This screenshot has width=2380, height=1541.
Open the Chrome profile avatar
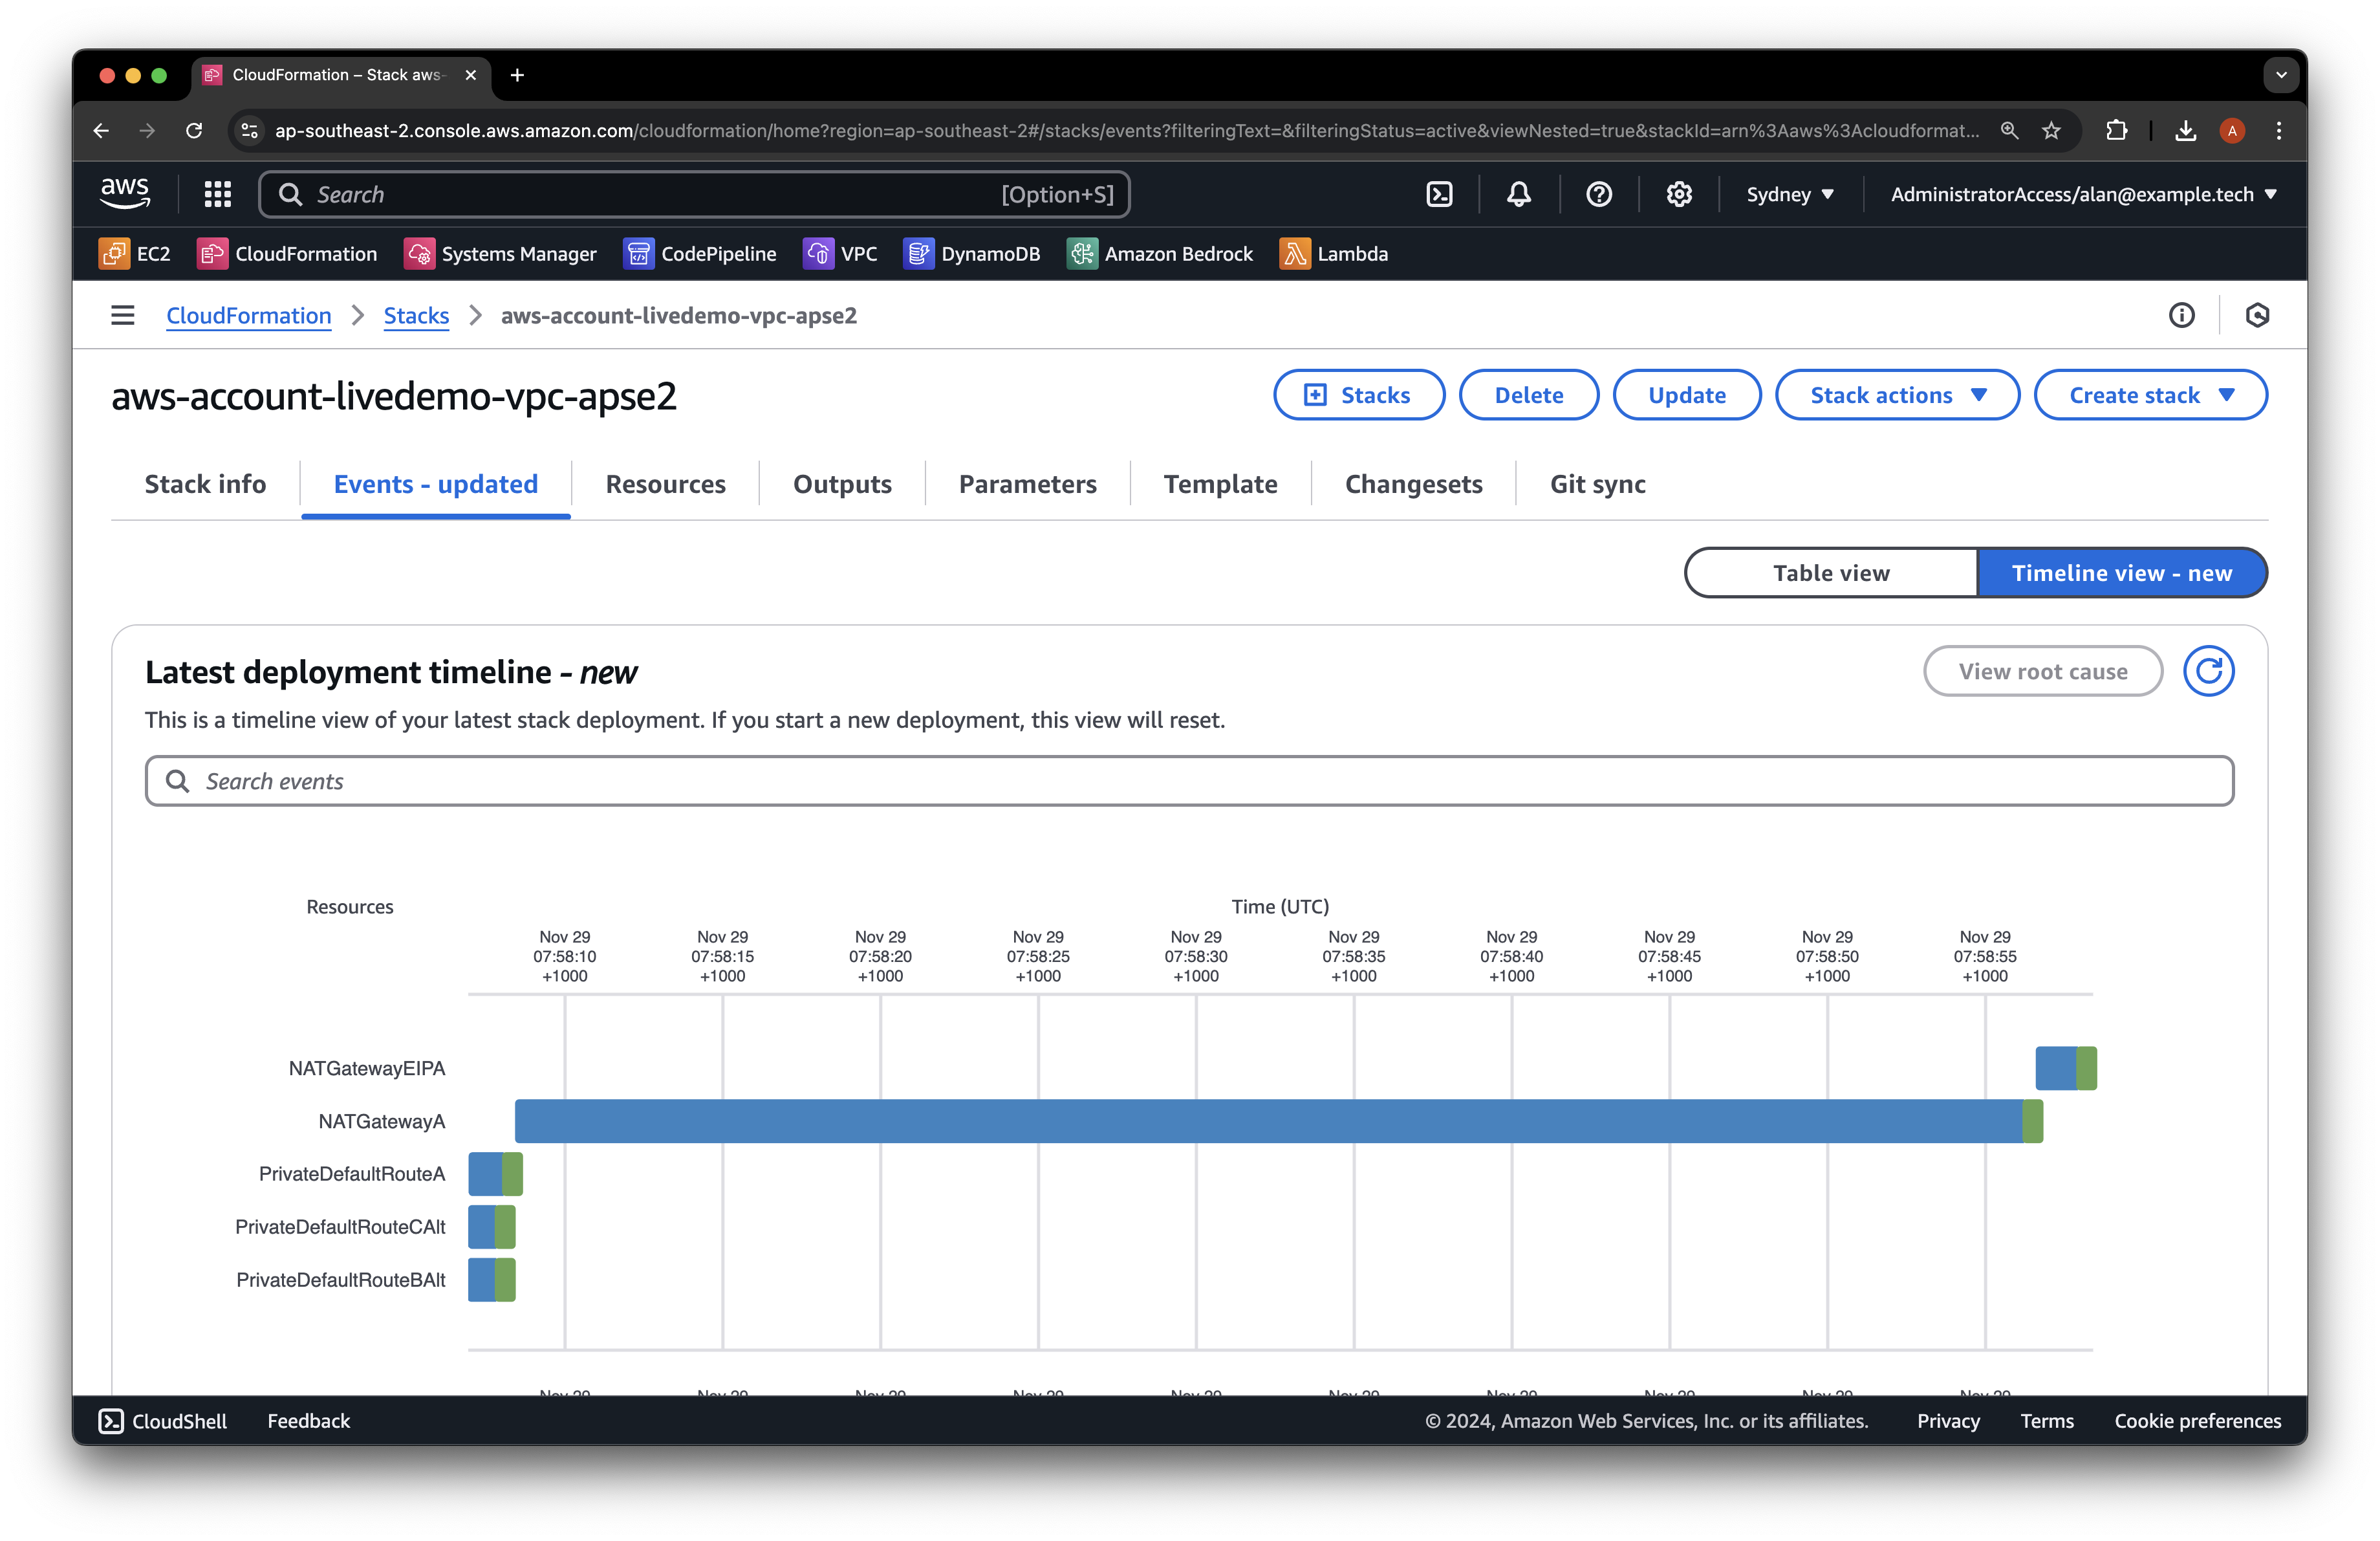coord(2232,131)
